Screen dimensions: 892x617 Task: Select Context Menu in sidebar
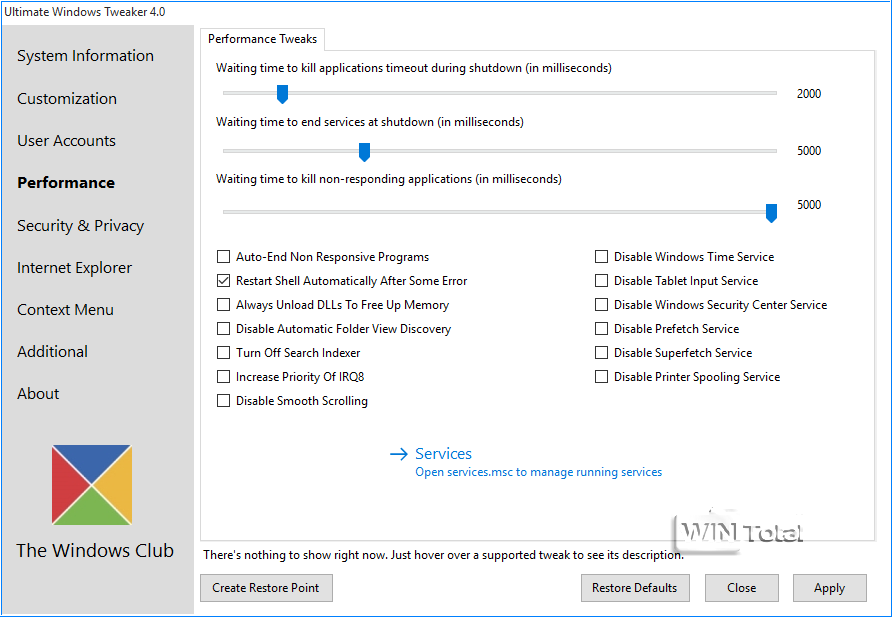pos(65,310)
